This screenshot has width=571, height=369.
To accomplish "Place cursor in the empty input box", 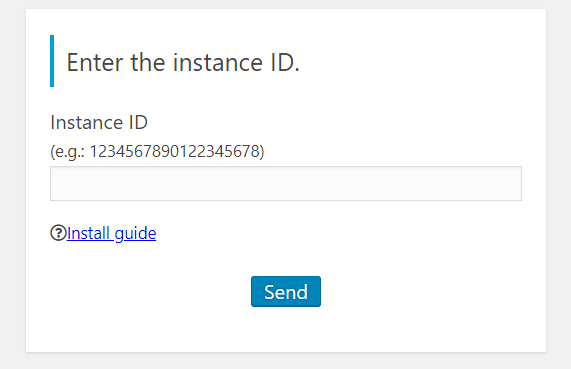I will pyautogui.click(x=286, y=184).
